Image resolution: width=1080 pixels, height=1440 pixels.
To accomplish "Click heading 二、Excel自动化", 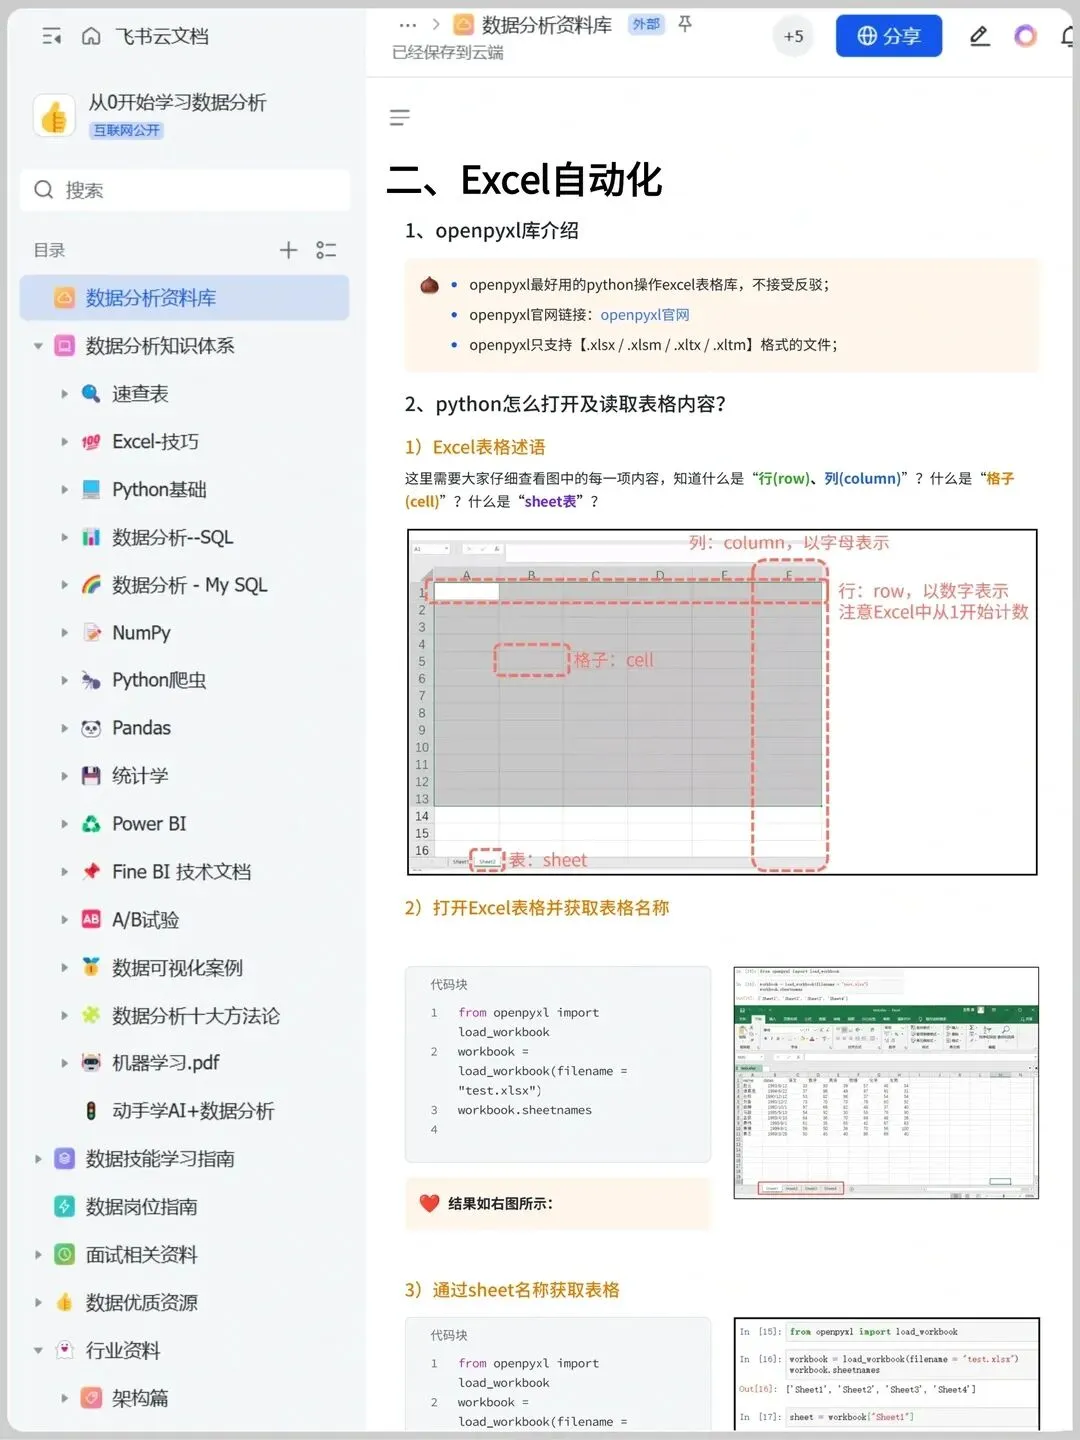I will pyautogui.click(x=525, y=181).
